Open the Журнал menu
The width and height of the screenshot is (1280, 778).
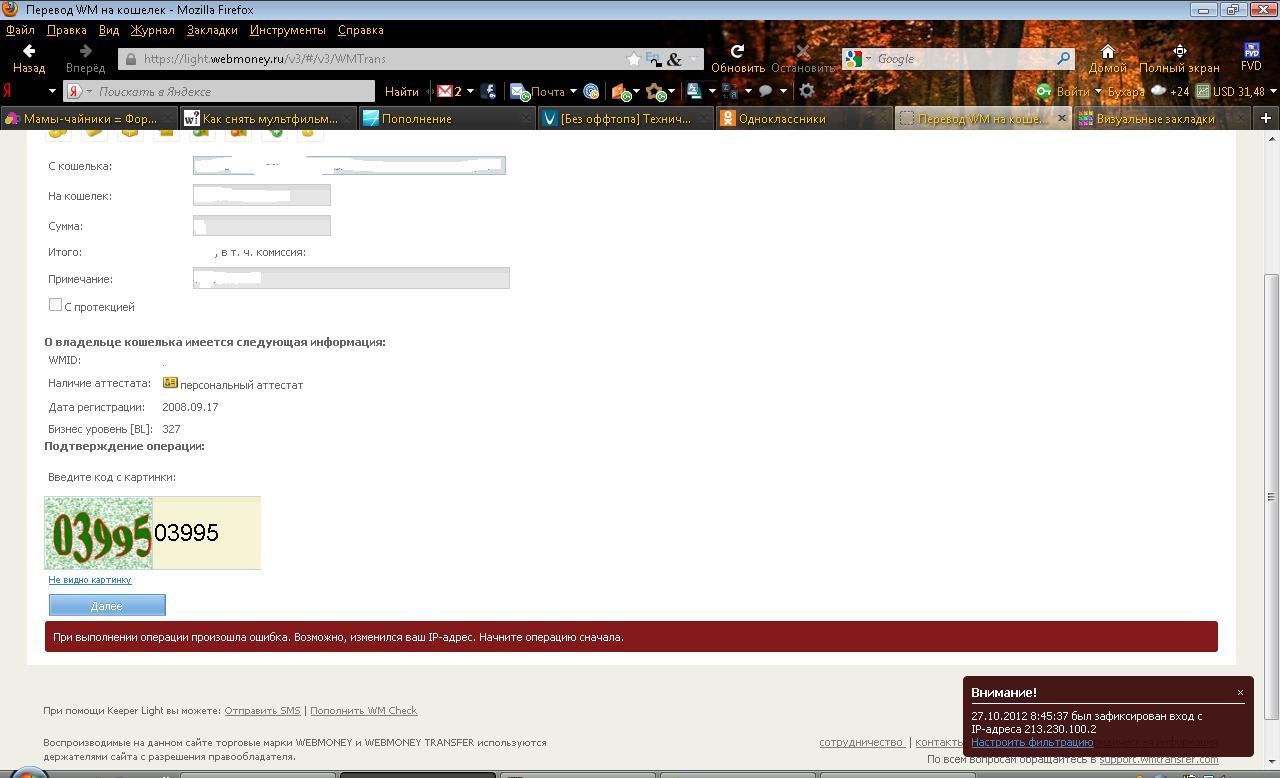click(x=152, y=30)
